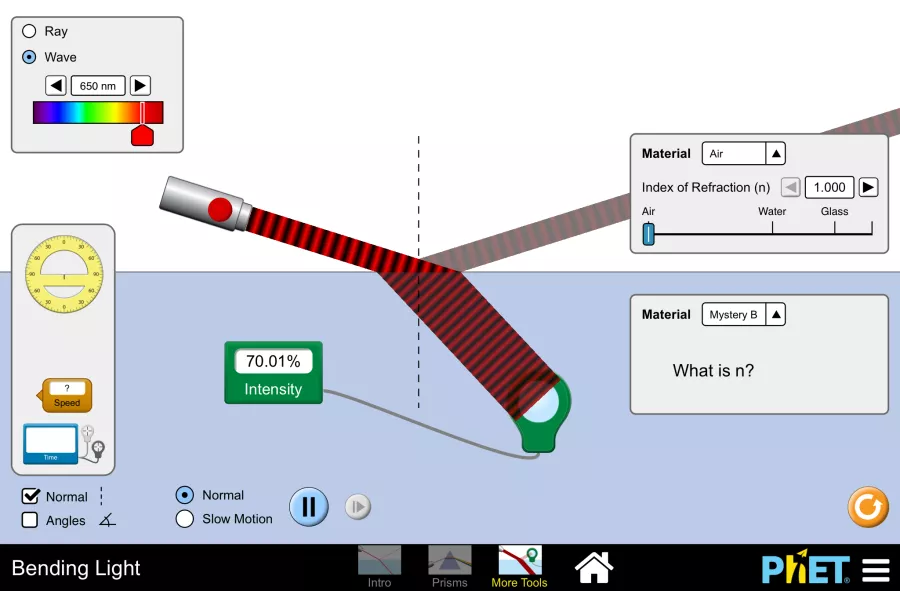Switch to the Prisms screen
This screenshot has height=591, width=900.
449,567
